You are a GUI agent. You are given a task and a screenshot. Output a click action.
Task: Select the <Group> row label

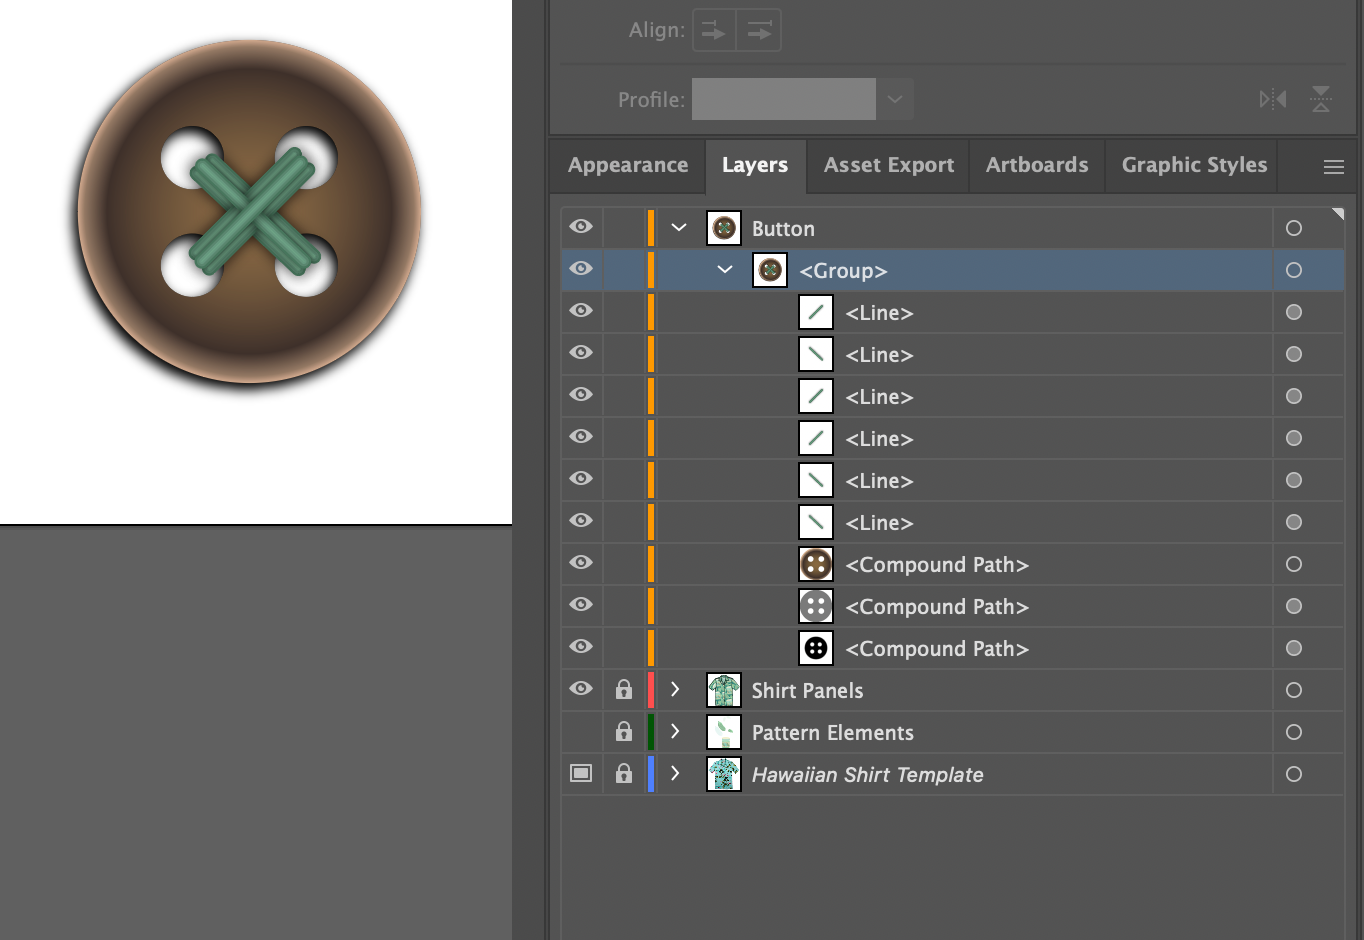coord(843,271)
